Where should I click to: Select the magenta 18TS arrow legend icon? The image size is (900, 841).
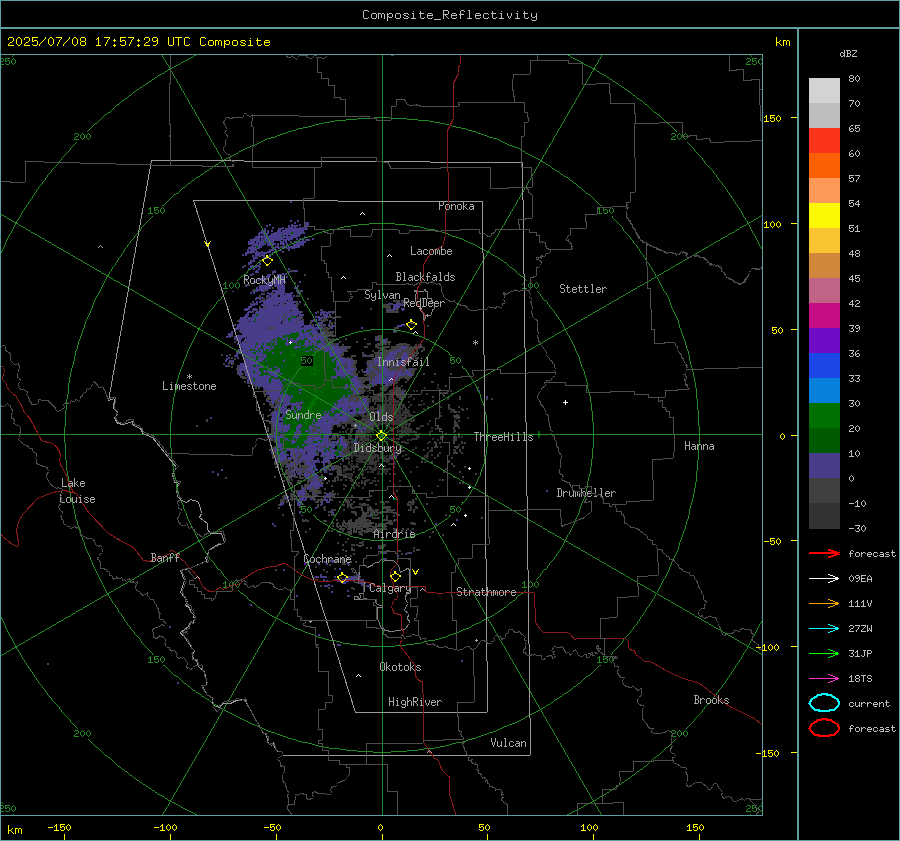pos(824,679)
